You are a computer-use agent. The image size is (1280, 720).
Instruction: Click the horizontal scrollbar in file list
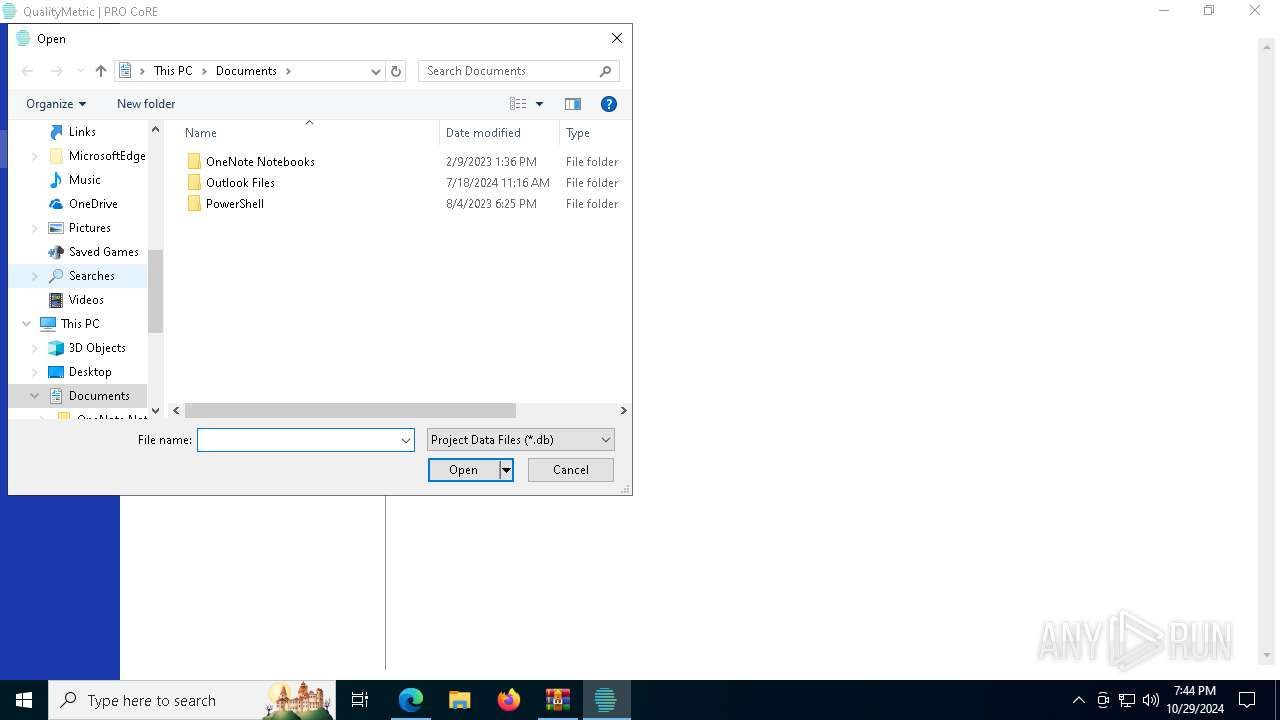(x=350, y=411)
